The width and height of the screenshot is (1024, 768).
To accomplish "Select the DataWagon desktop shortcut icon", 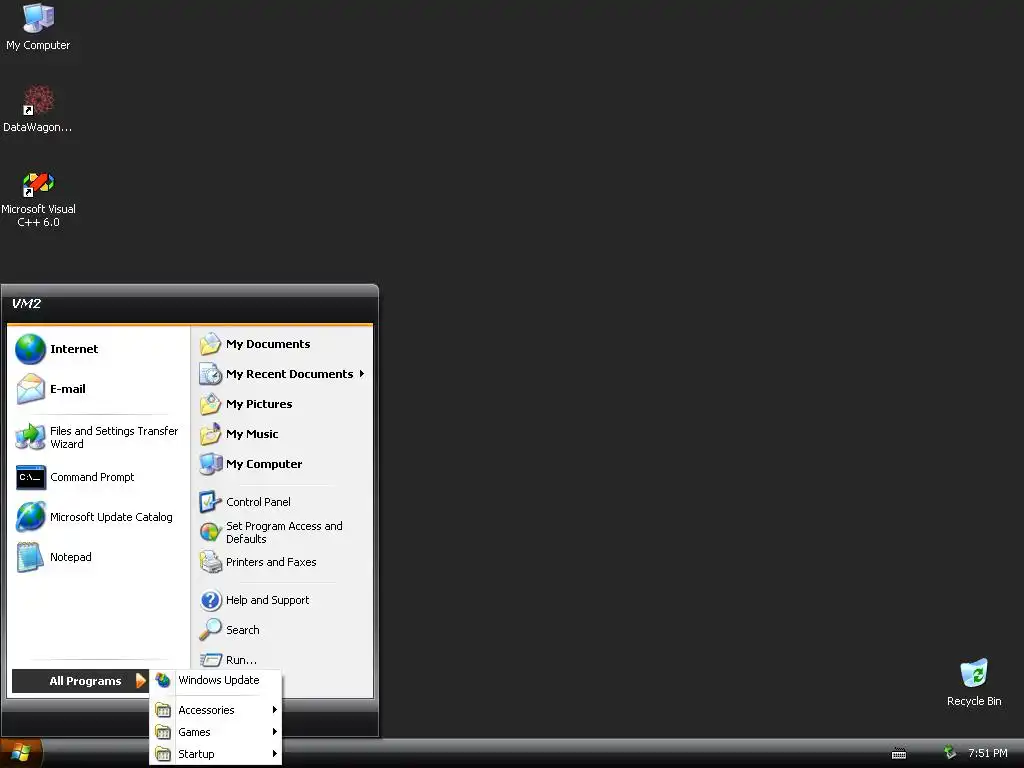I will coord(38,108).
